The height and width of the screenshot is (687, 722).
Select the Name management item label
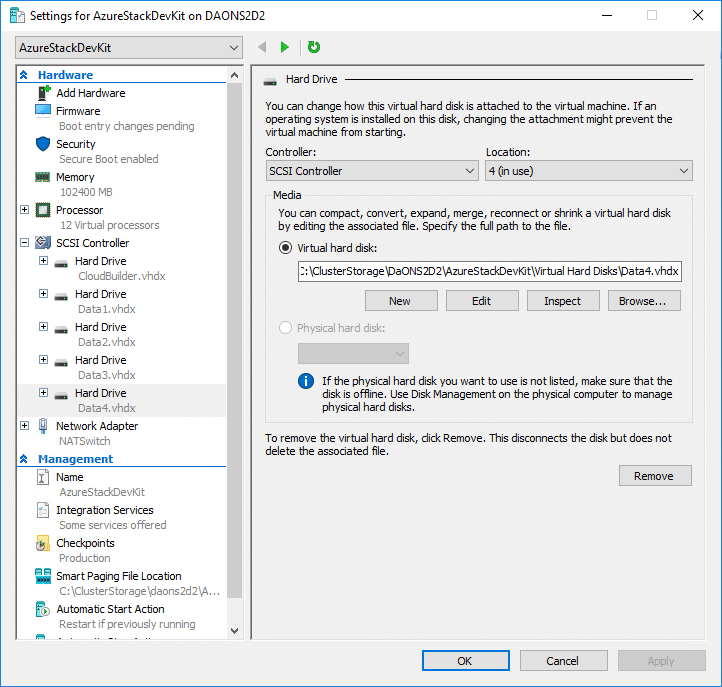tap(70, 477)
